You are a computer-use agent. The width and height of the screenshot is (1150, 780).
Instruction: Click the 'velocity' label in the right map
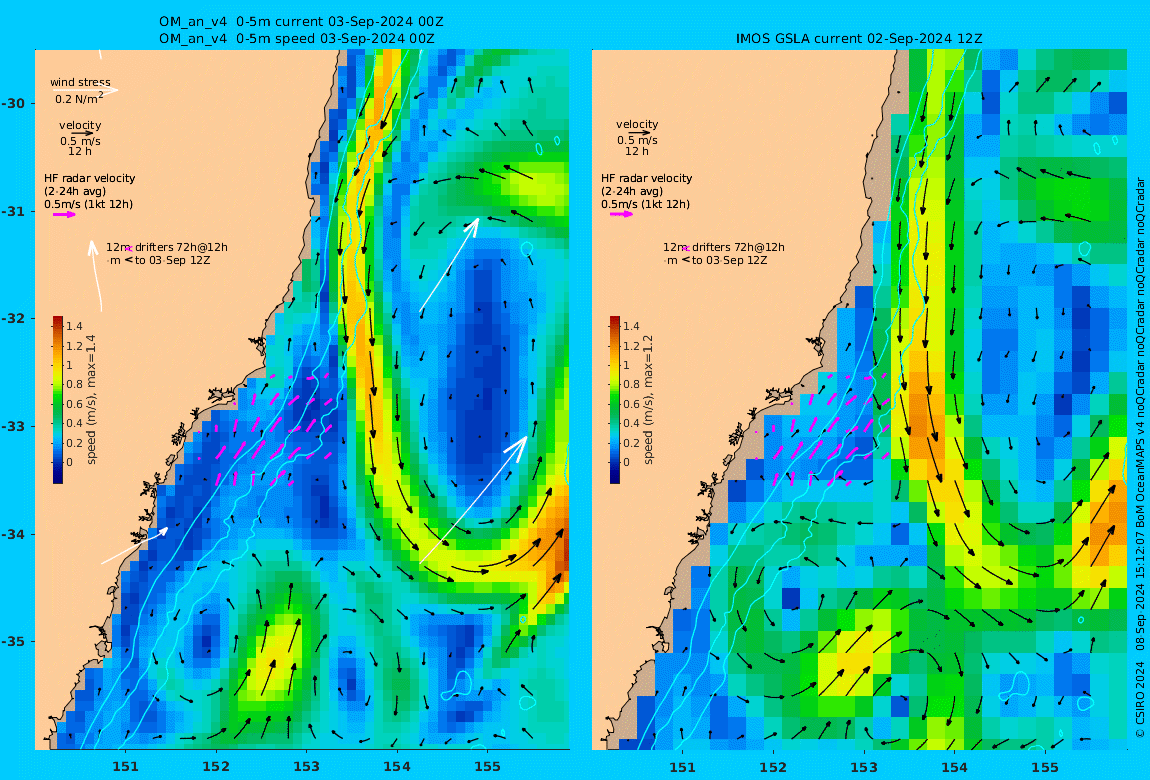(637, 125)
